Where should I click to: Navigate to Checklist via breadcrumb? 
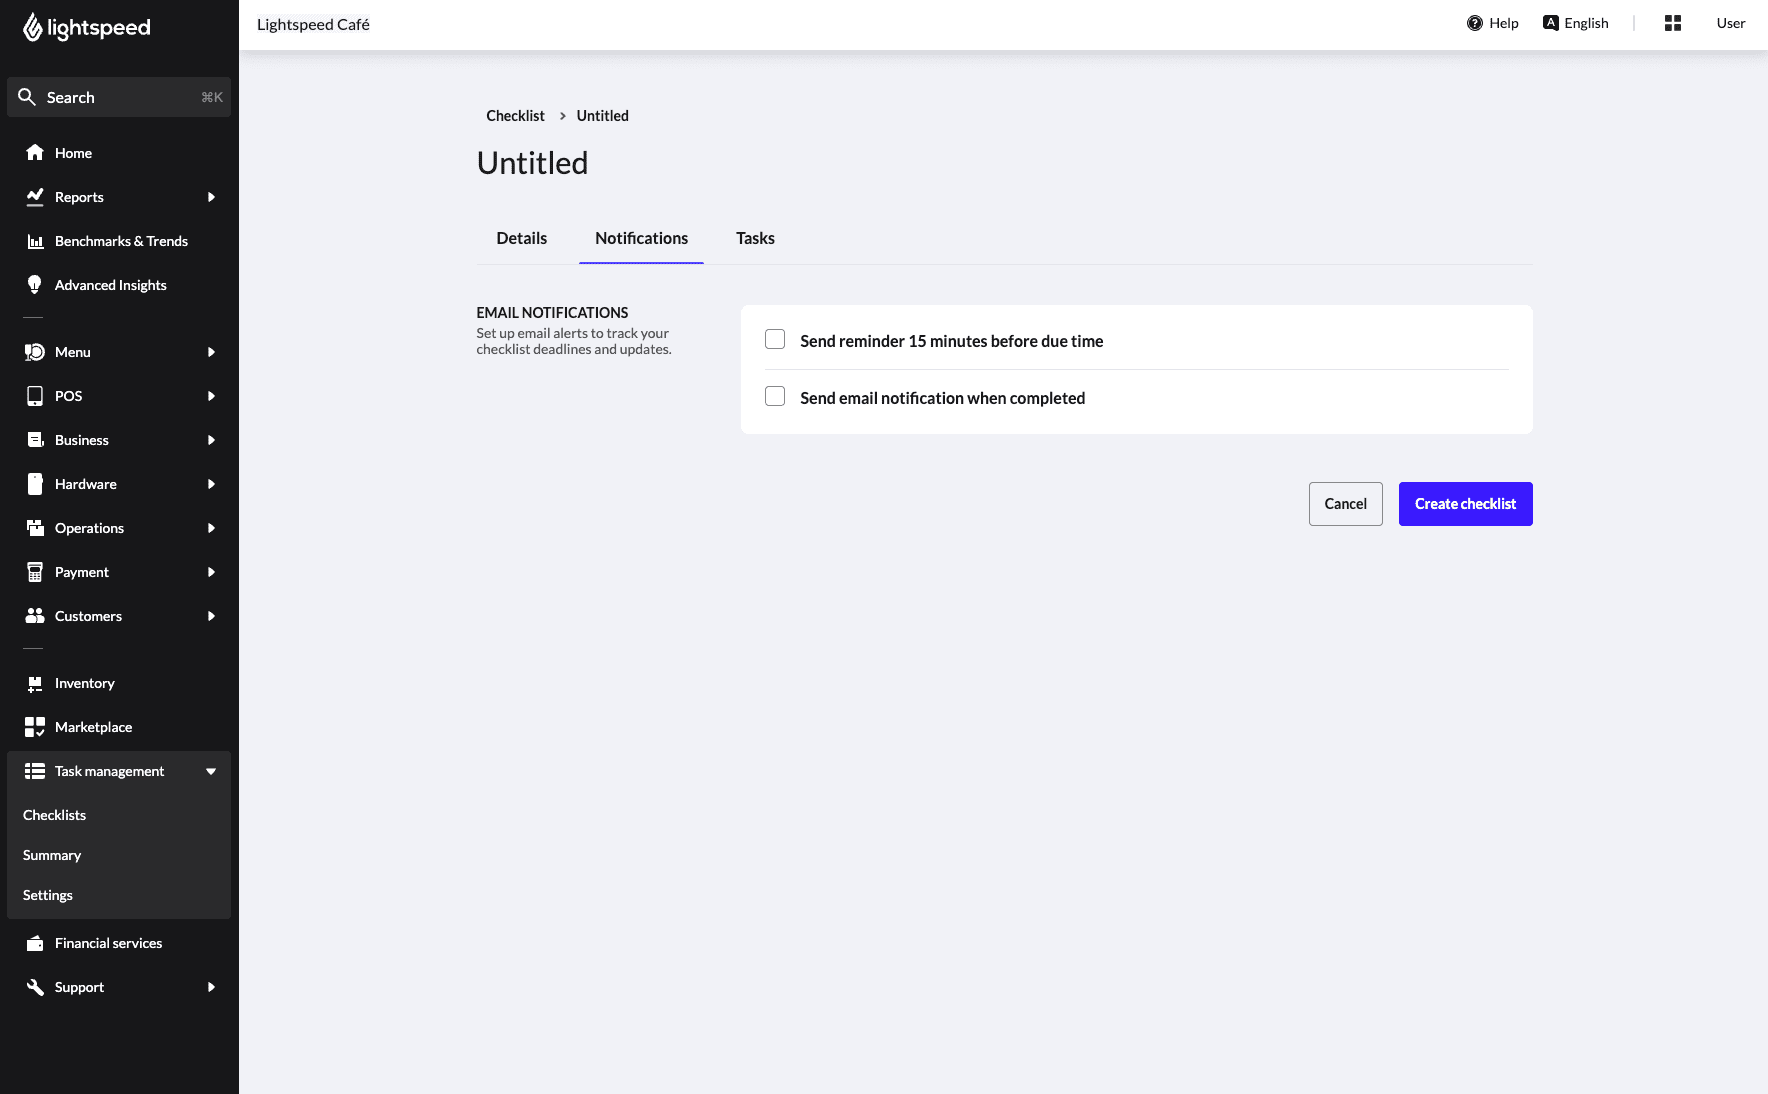(x=516, y=115)
